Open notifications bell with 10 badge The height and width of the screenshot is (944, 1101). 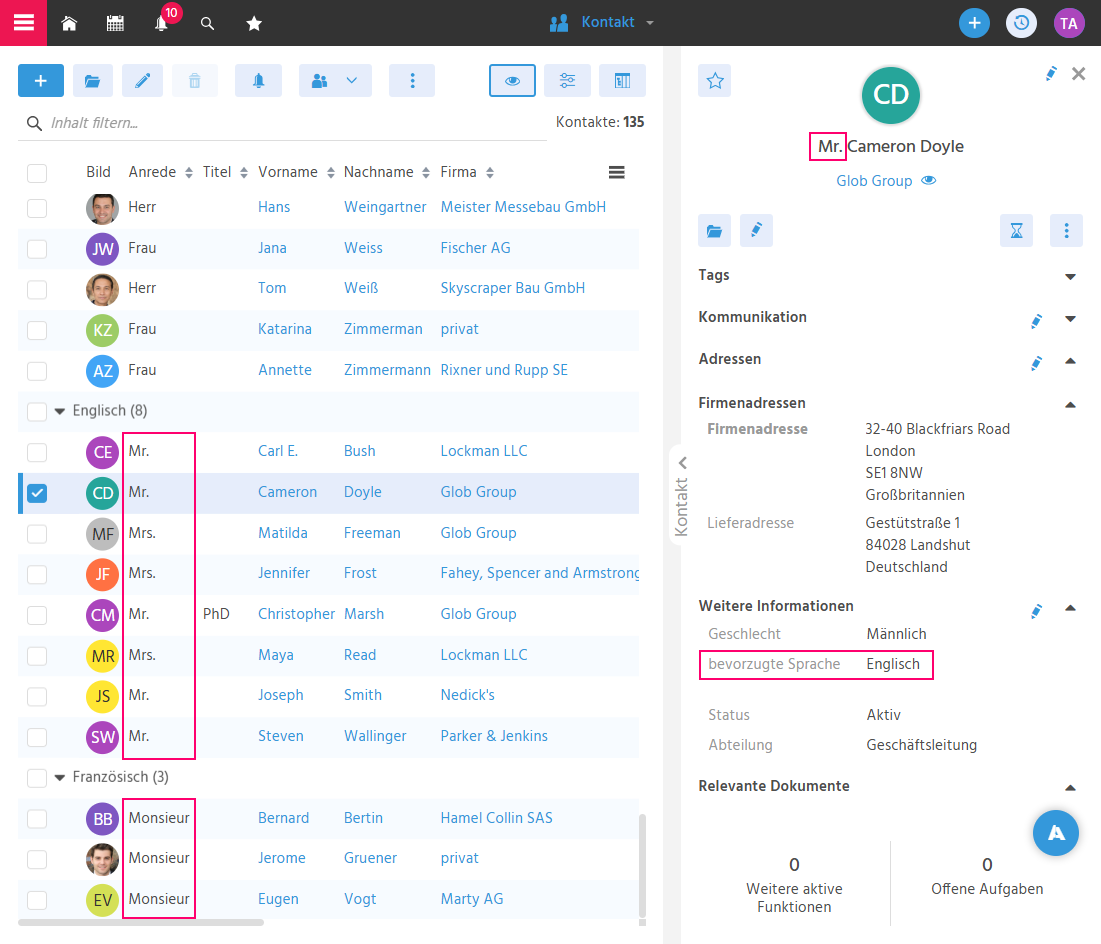pyautogui.click(x=162, y=23)
